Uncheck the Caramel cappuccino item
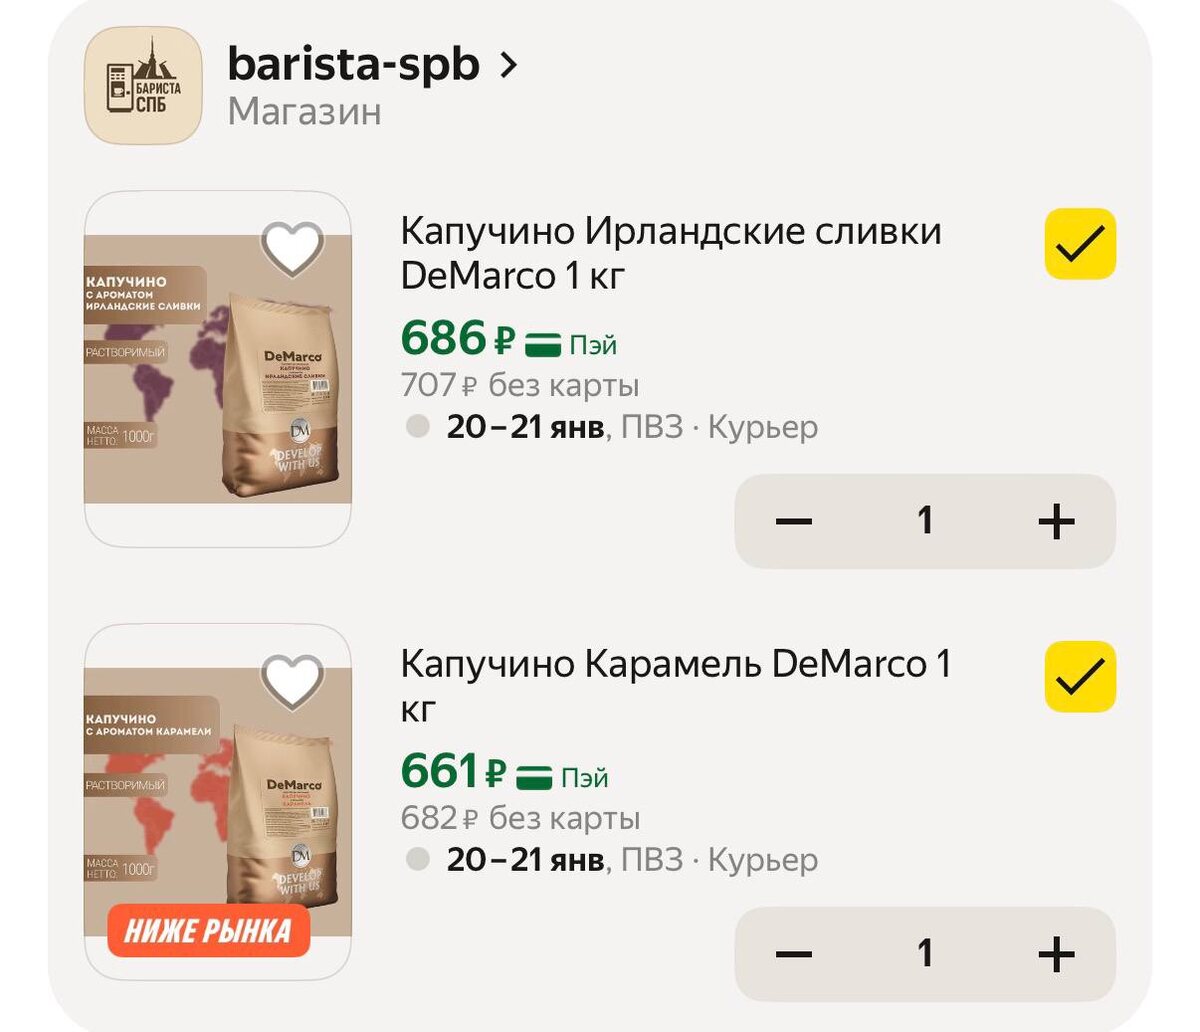The height and width of the screenshot is (1032, 1200). click(x=1080, y=677)
